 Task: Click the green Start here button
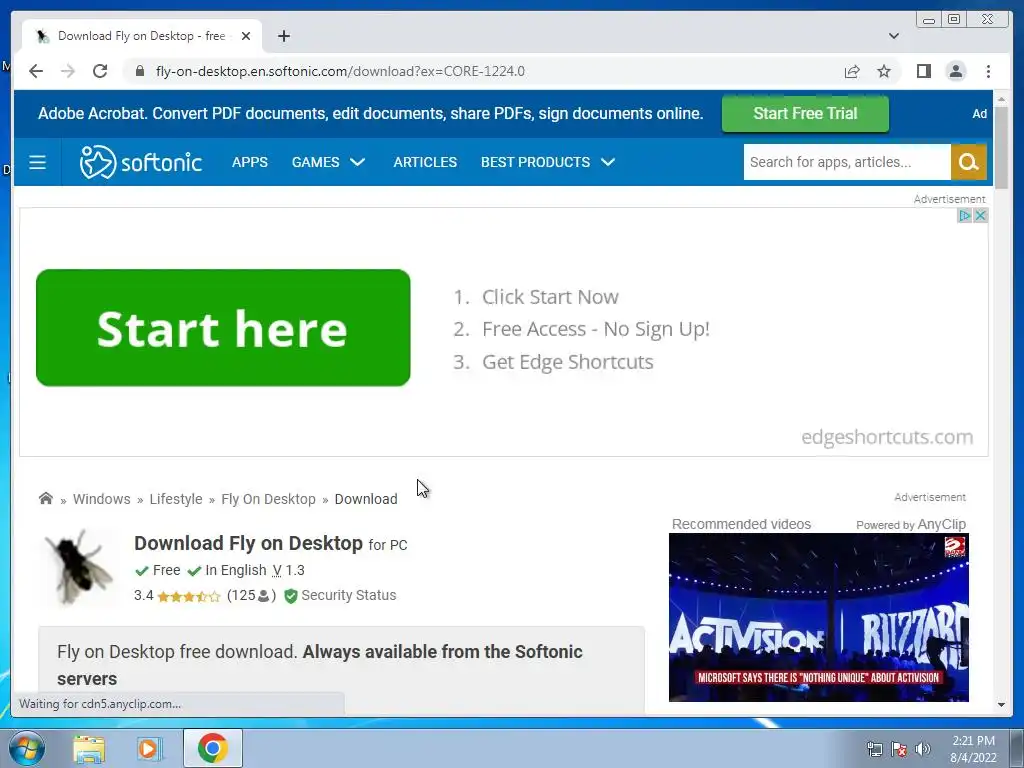coord(223,328)
